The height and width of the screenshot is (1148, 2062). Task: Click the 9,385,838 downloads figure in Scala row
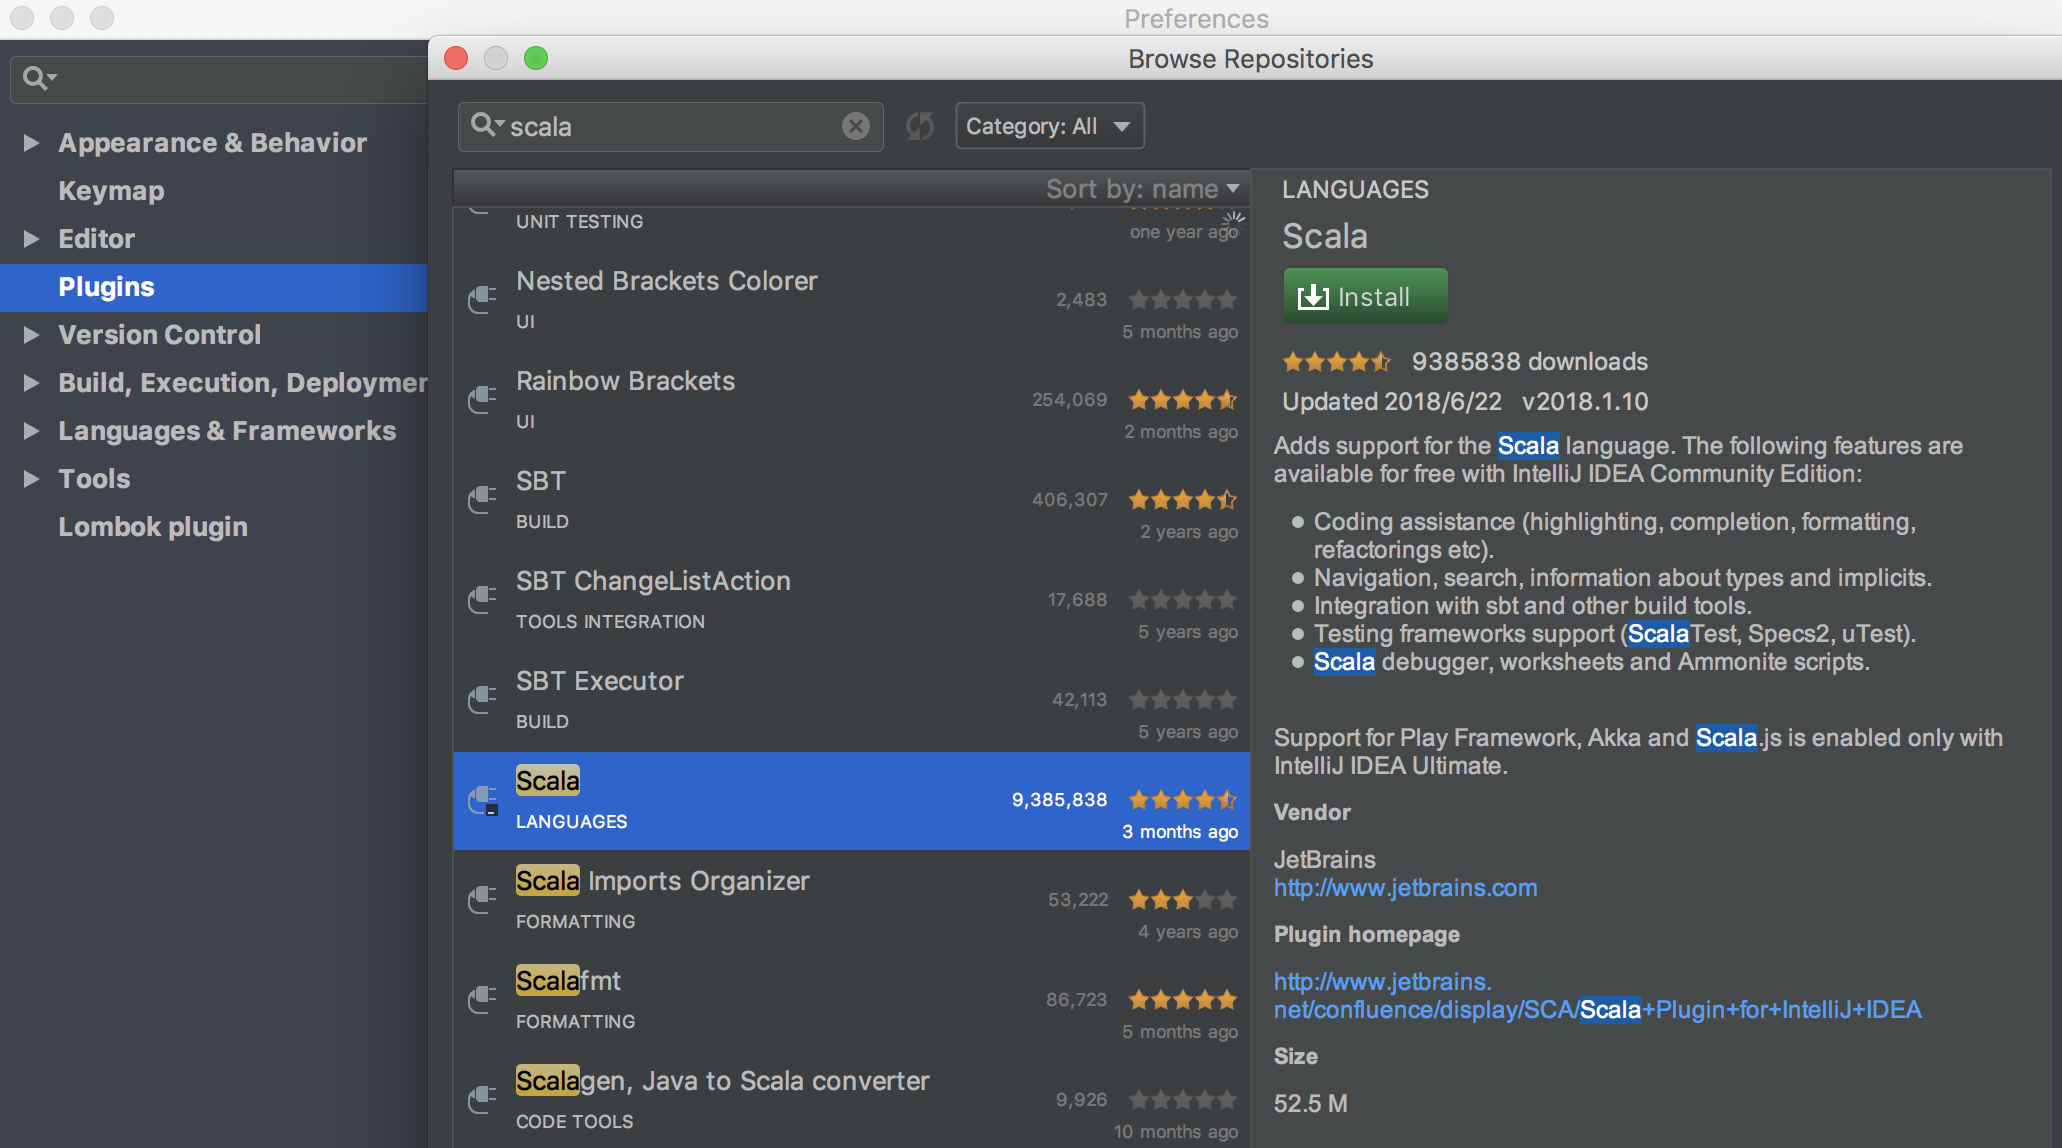[1059, 799]
